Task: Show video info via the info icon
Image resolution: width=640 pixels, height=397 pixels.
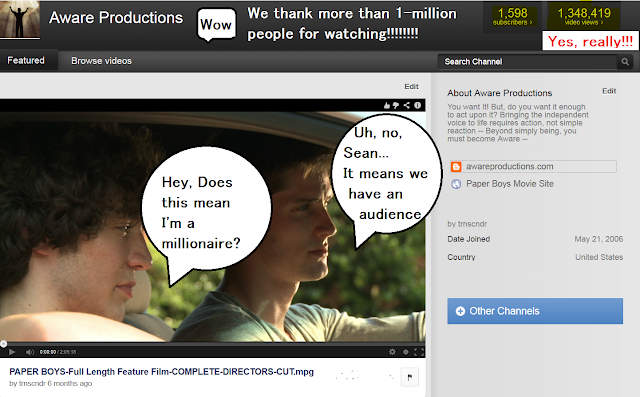Action: (x=418, y=105)
